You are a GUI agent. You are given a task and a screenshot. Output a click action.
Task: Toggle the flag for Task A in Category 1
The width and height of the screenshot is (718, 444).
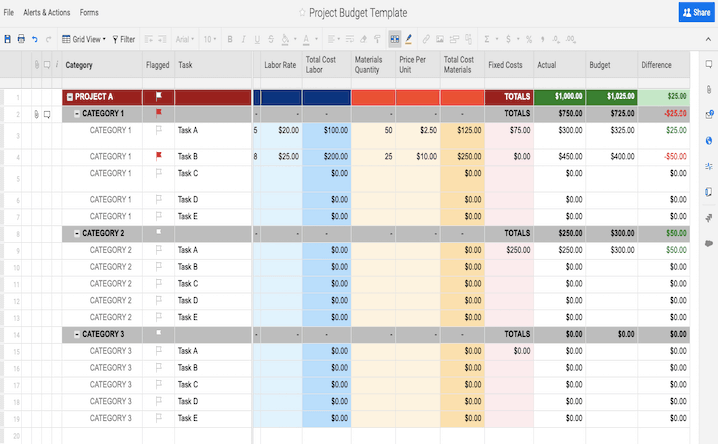click(x=158, y=130)
